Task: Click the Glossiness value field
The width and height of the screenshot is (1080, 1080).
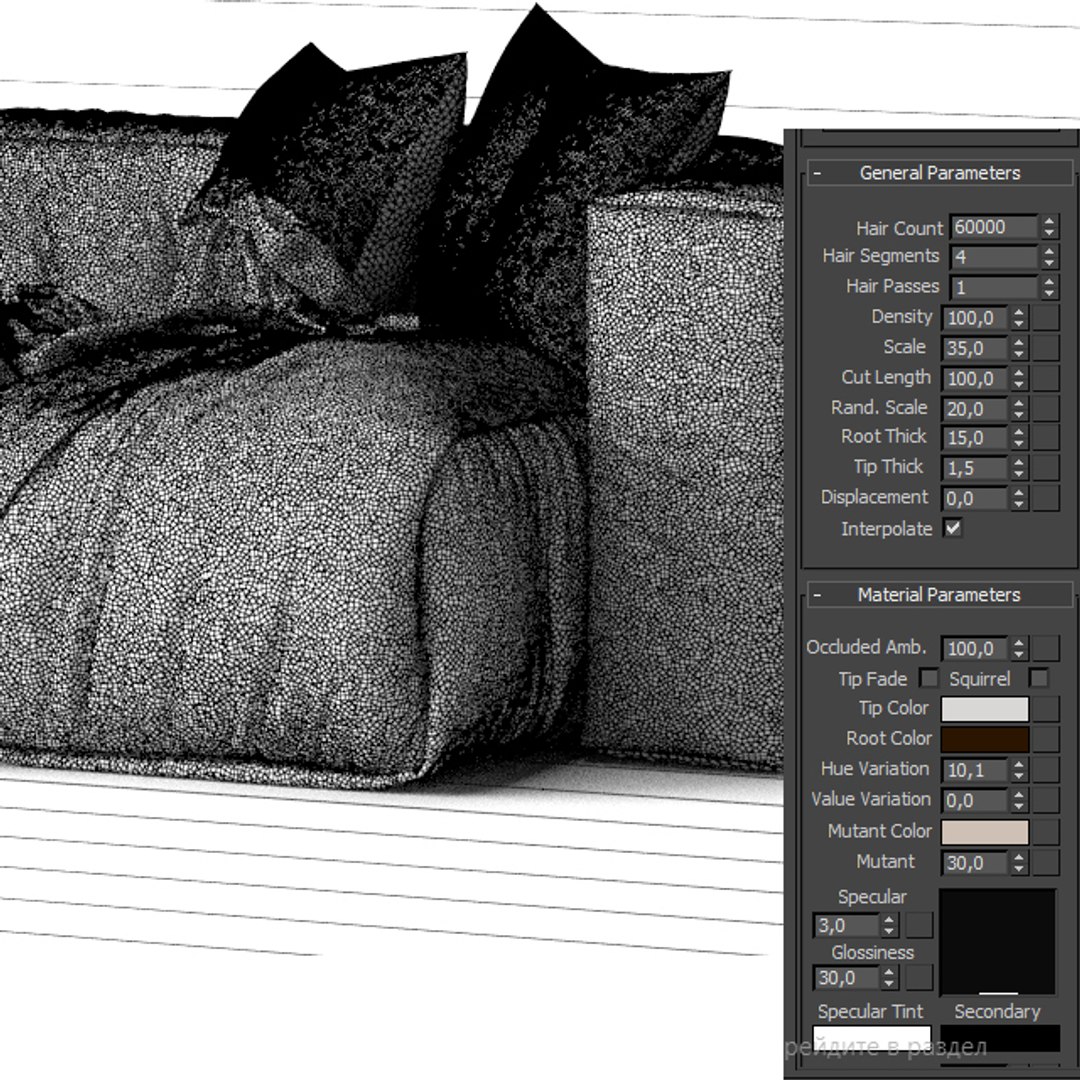Action: tap(845, 977)
